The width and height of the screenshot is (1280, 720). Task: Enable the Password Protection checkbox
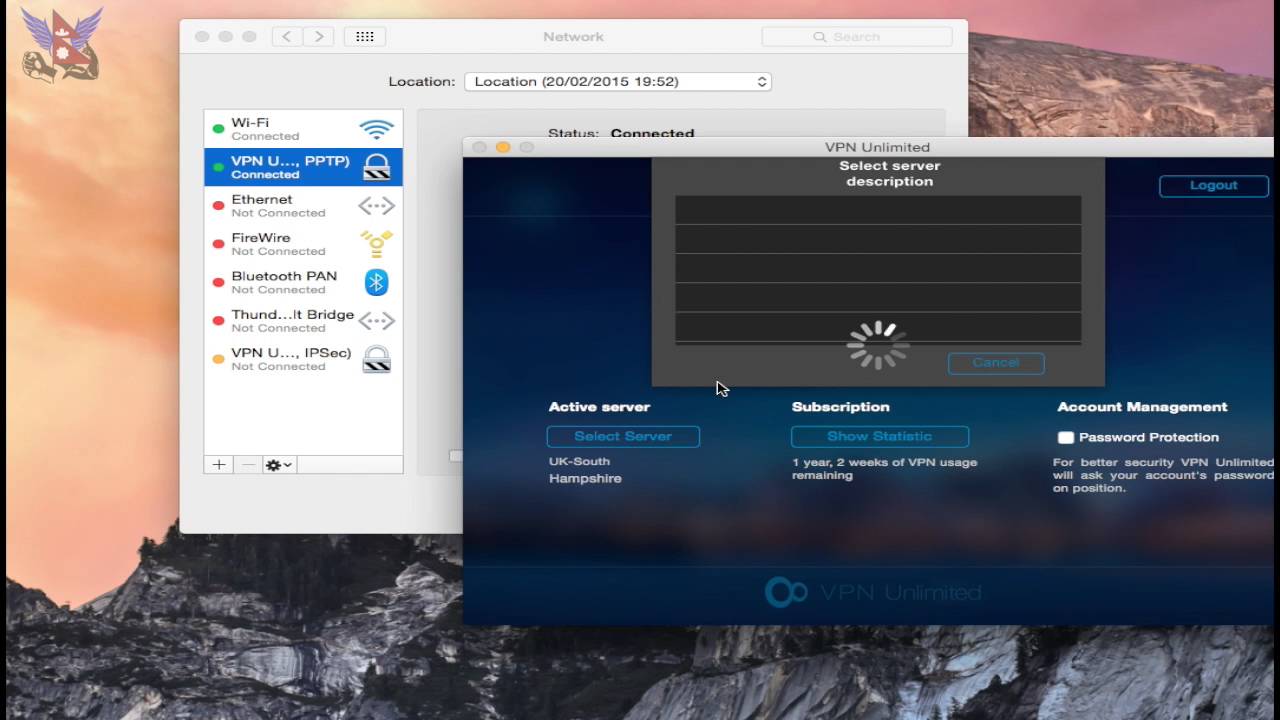(x=1066, y=437)
